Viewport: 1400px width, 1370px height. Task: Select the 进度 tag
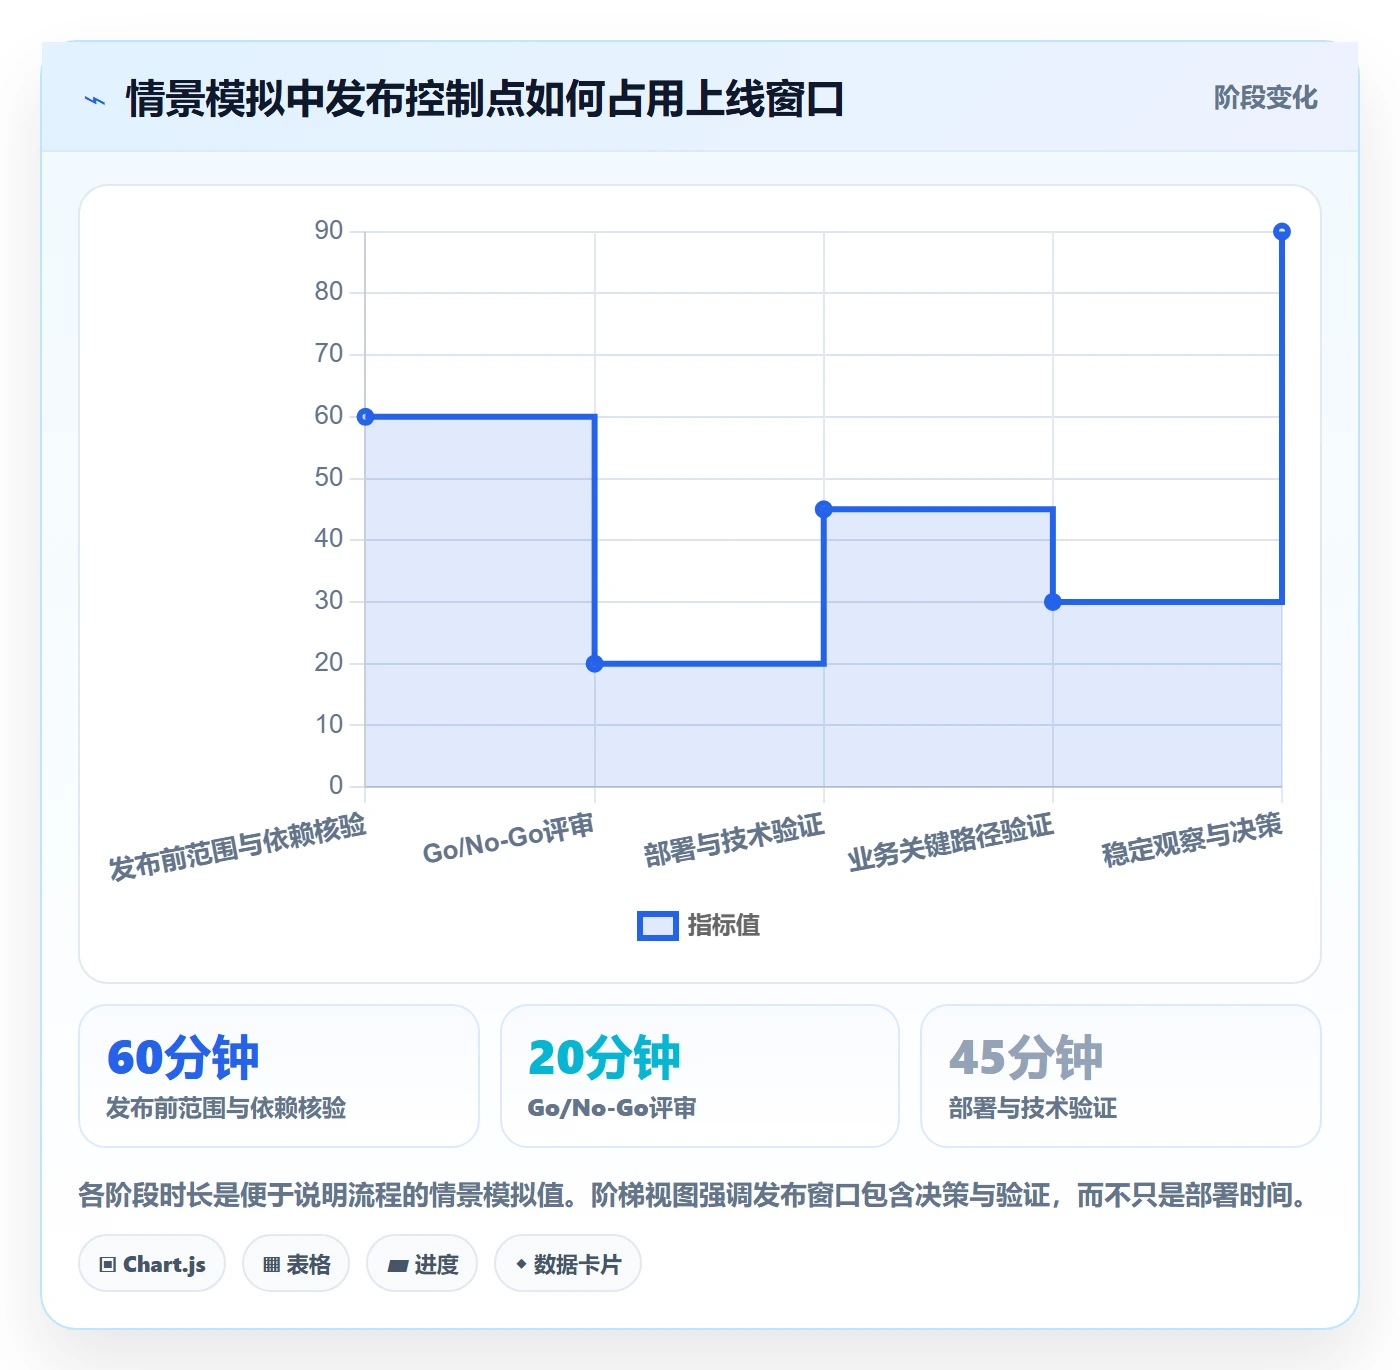pyautogui.click(x=422, y=1264)
